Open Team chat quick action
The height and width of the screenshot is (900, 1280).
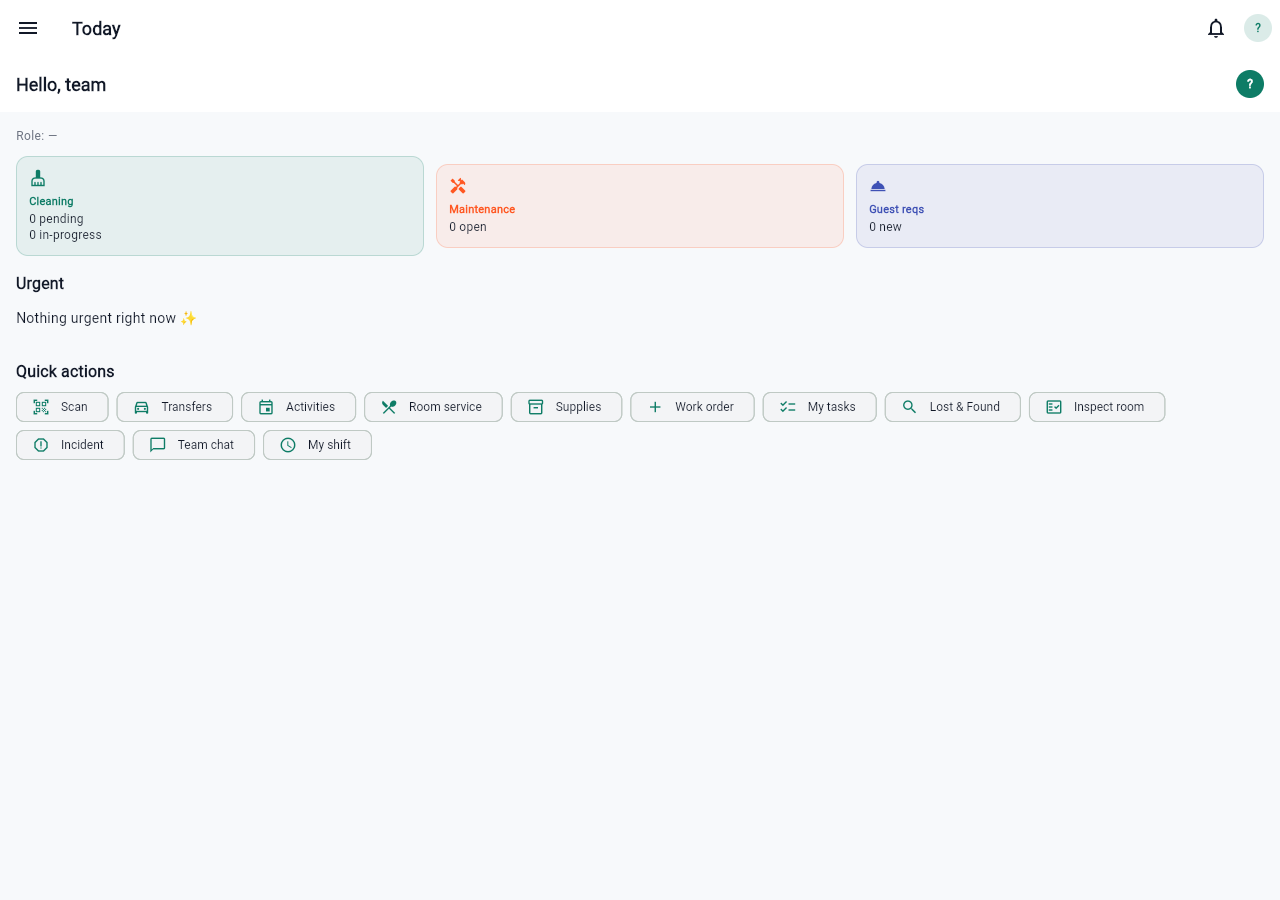194,445
